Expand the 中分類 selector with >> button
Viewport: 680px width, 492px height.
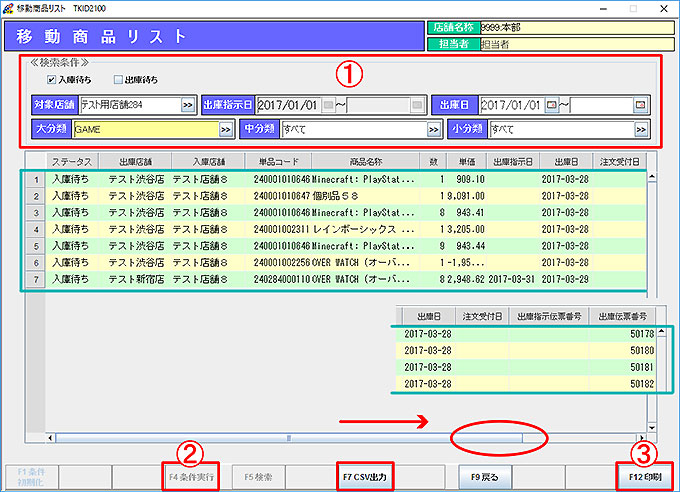(433, 129)
